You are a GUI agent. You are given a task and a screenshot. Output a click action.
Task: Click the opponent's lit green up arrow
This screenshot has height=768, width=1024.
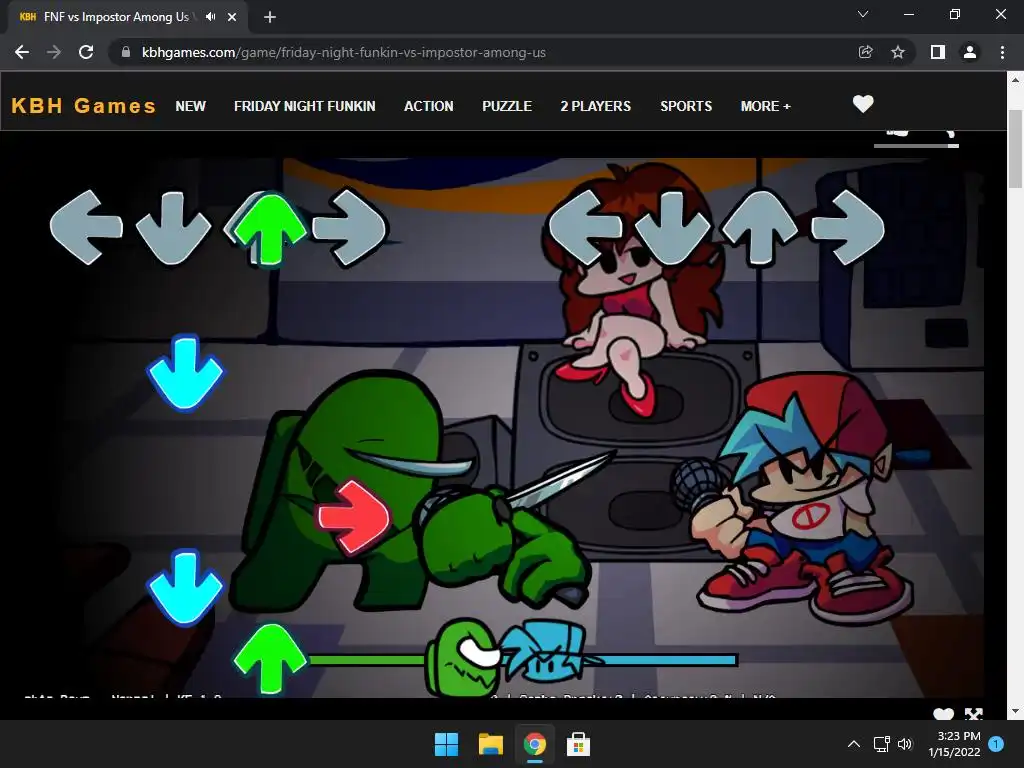[269, 230]
